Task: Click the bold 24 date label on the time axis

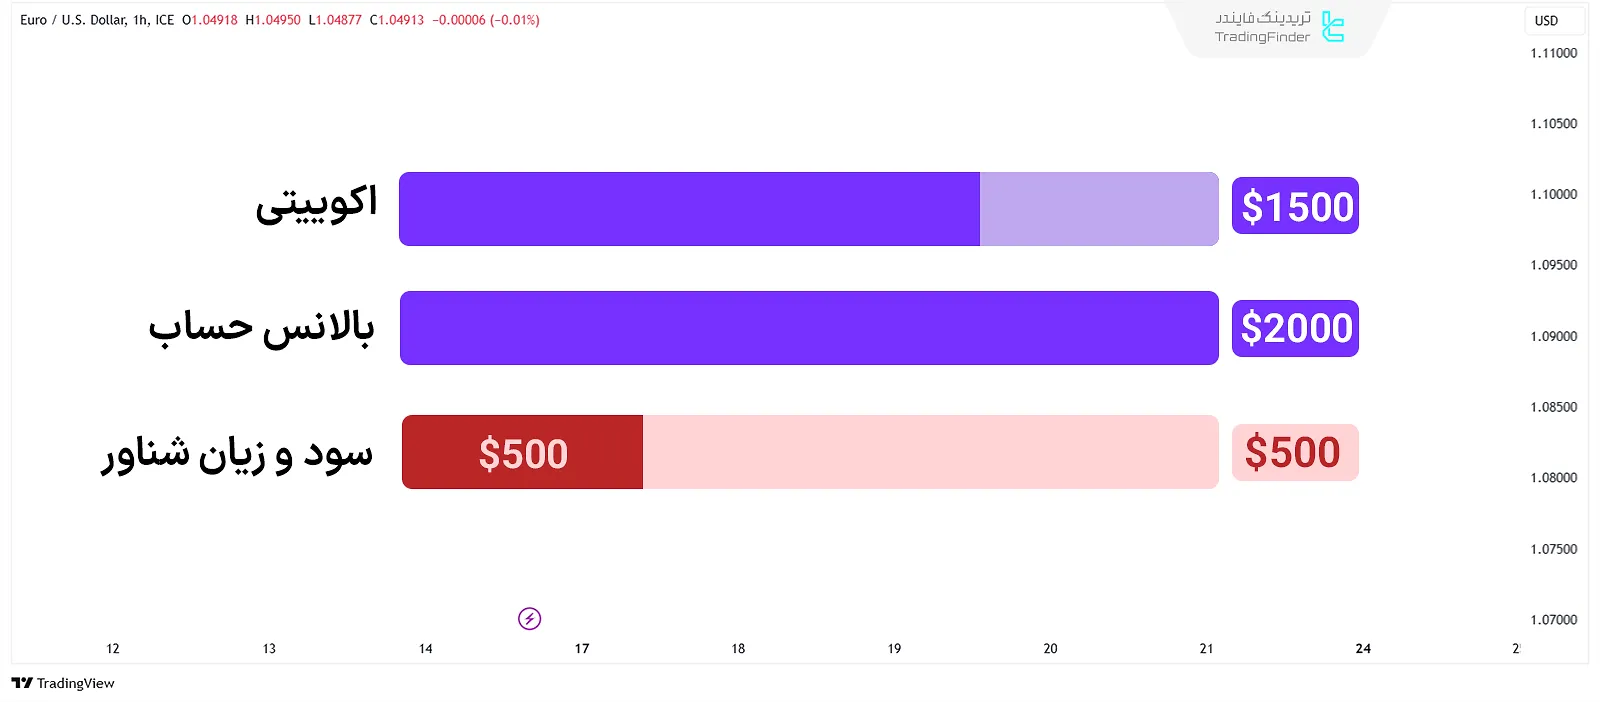Action: [1363, 649]
